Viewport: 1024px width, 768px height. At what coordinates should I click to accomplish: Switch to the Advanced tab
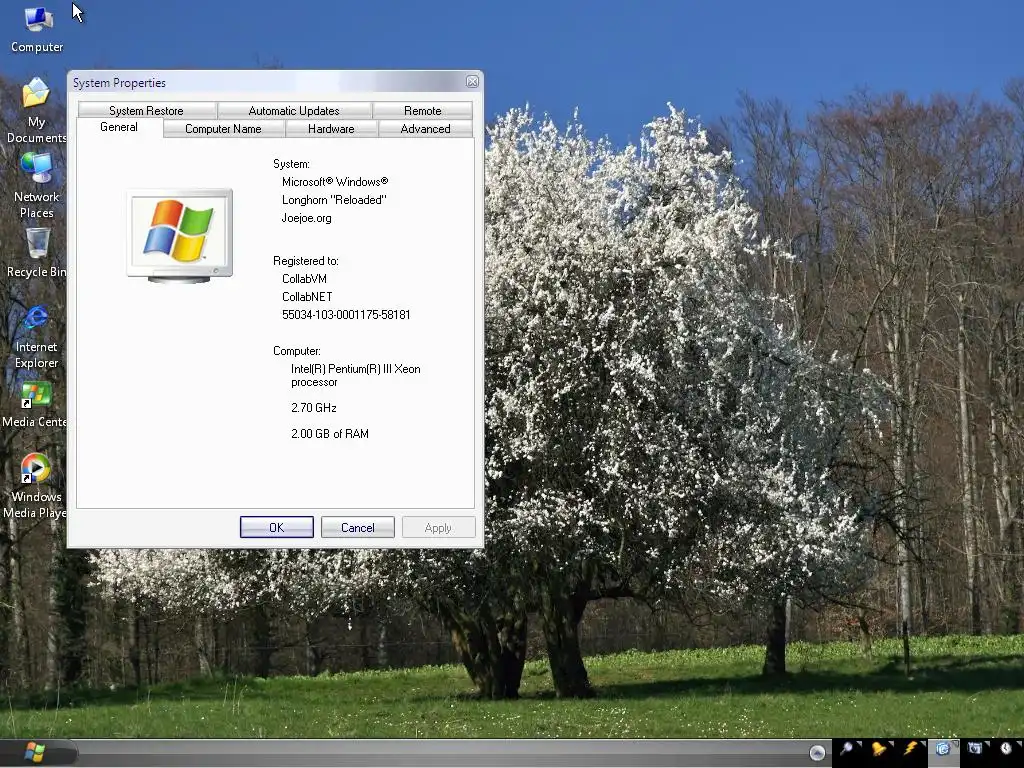point(425,129)
